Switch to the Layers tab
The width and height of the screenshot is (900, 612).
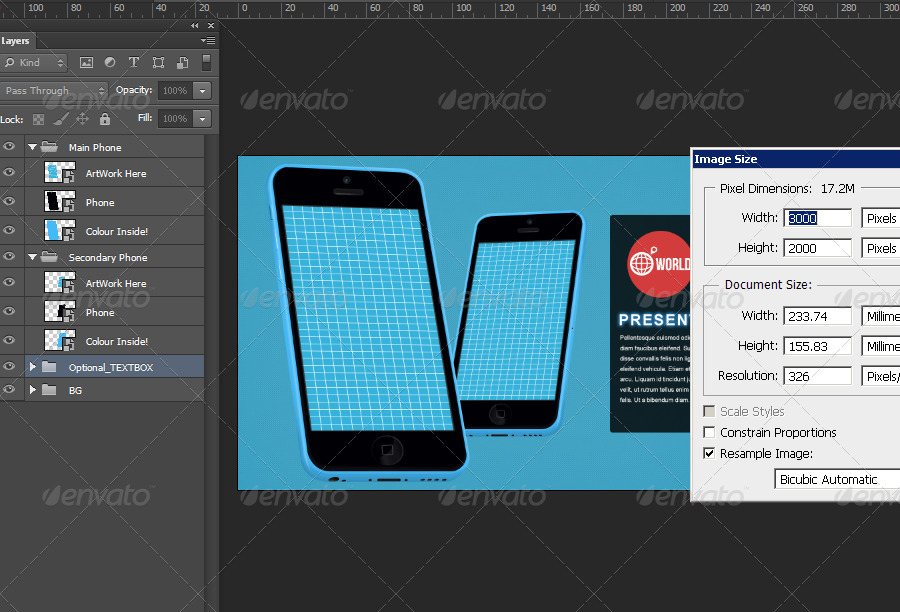[x=16, y=41]
